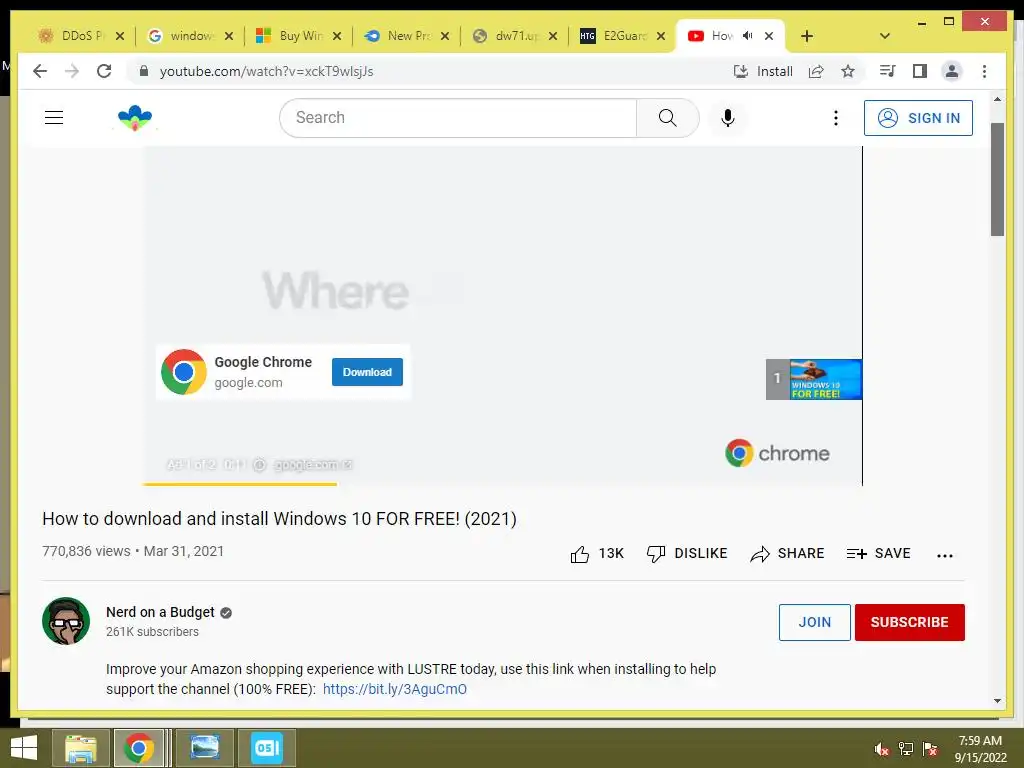Click the red SUBSCRIBE button
Viewport: 1024px width, 768px height.
tap(909, 622)
